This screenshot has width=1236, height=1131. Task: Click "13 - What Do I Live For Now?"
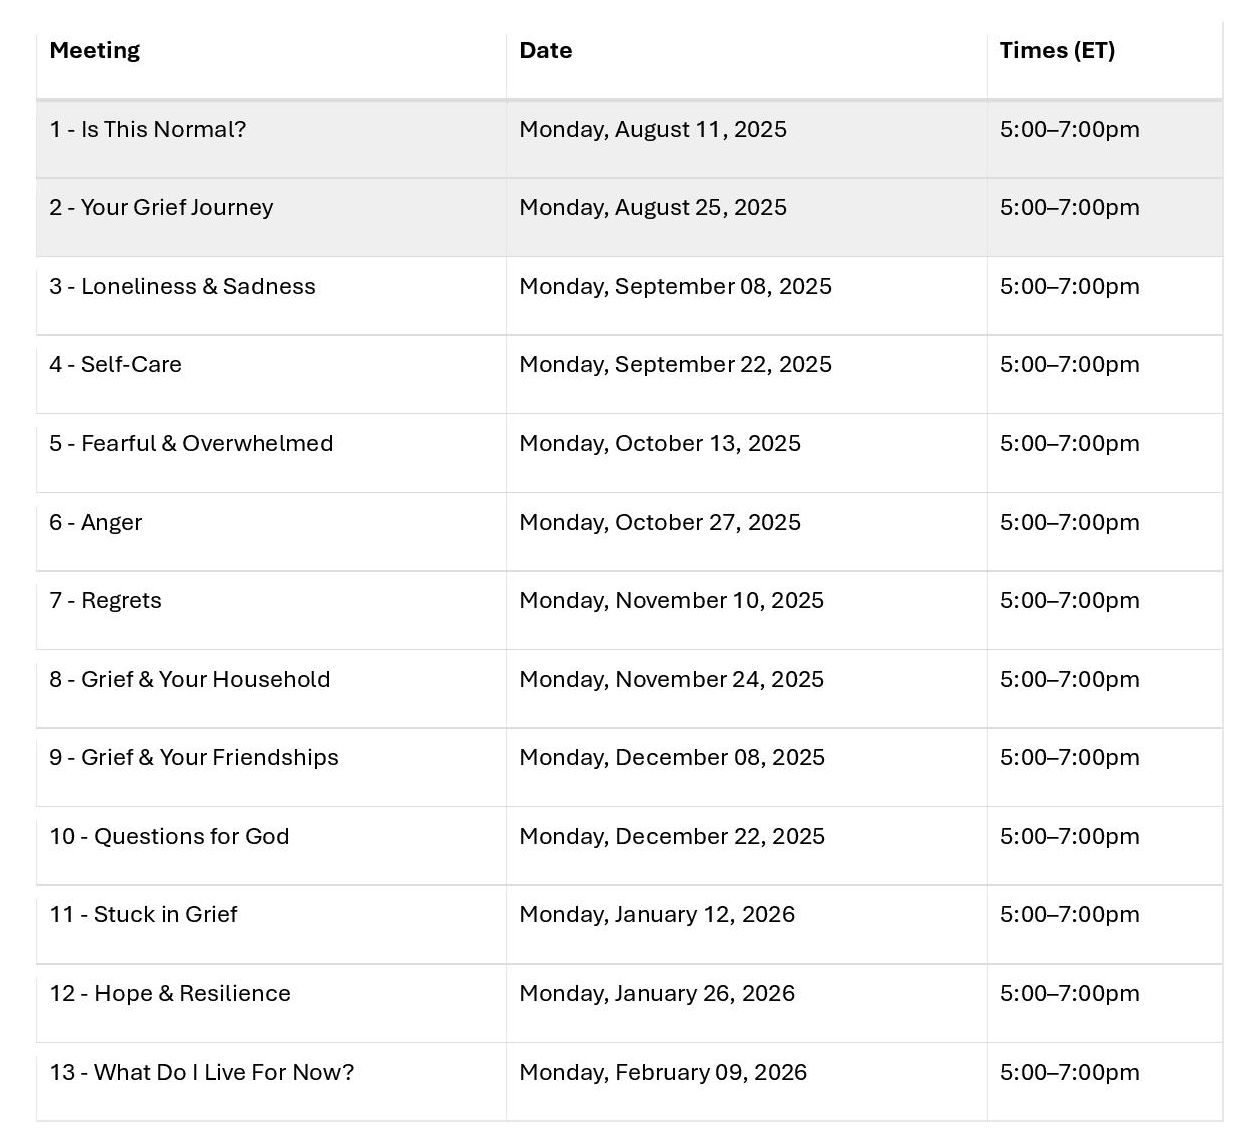[x=202, y=1073]
